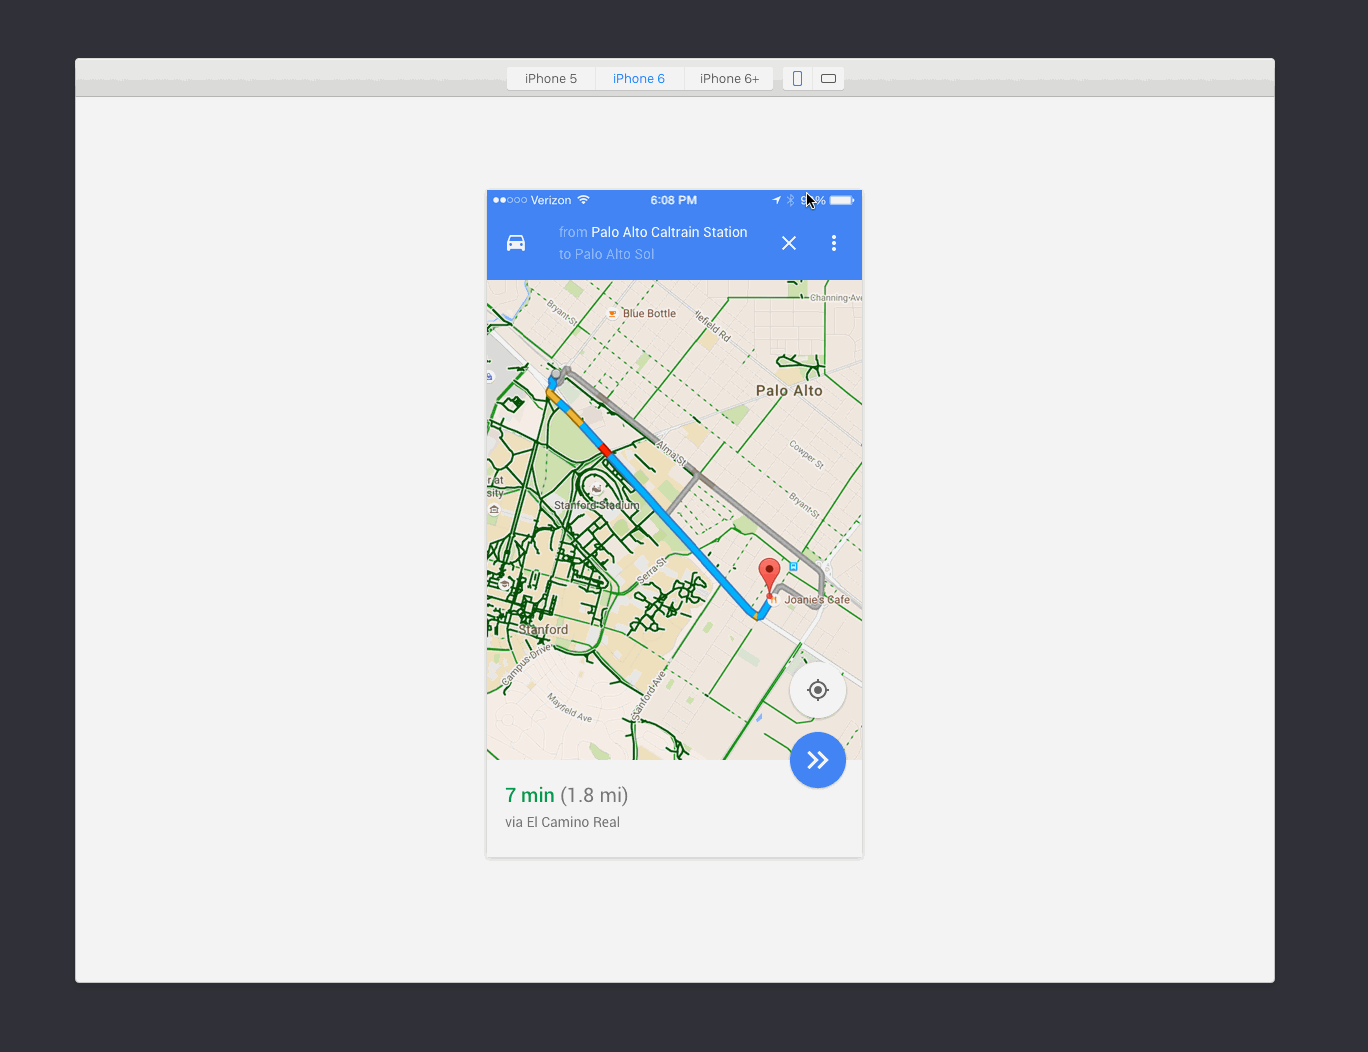Tap the Cowper St street label
Screen dimensions: 1368x1052
point(806,454)
